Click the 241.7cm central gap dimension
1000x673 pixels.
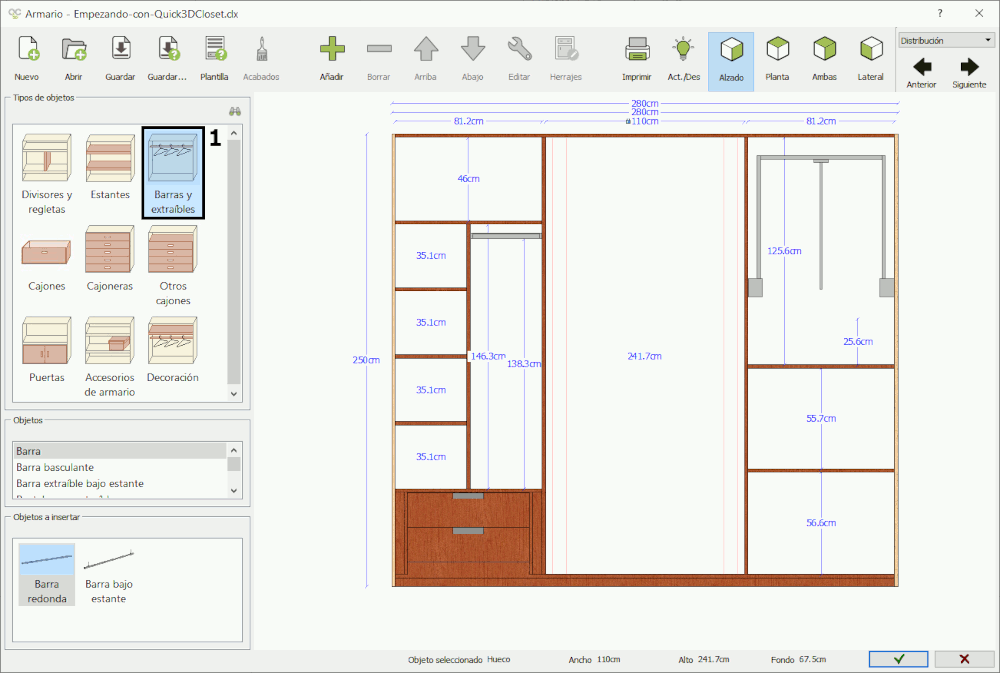pyautogui.click(x=644, y=356)
